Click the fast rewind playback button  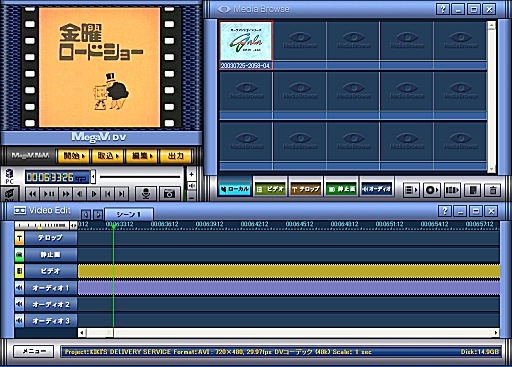(33, 194)
